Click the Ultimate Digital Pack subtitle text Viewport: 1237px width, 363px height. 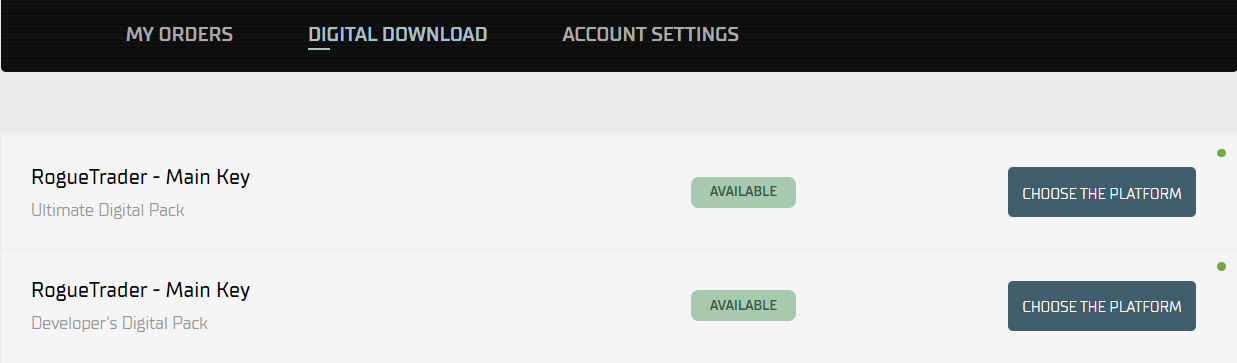pos(108,211)
